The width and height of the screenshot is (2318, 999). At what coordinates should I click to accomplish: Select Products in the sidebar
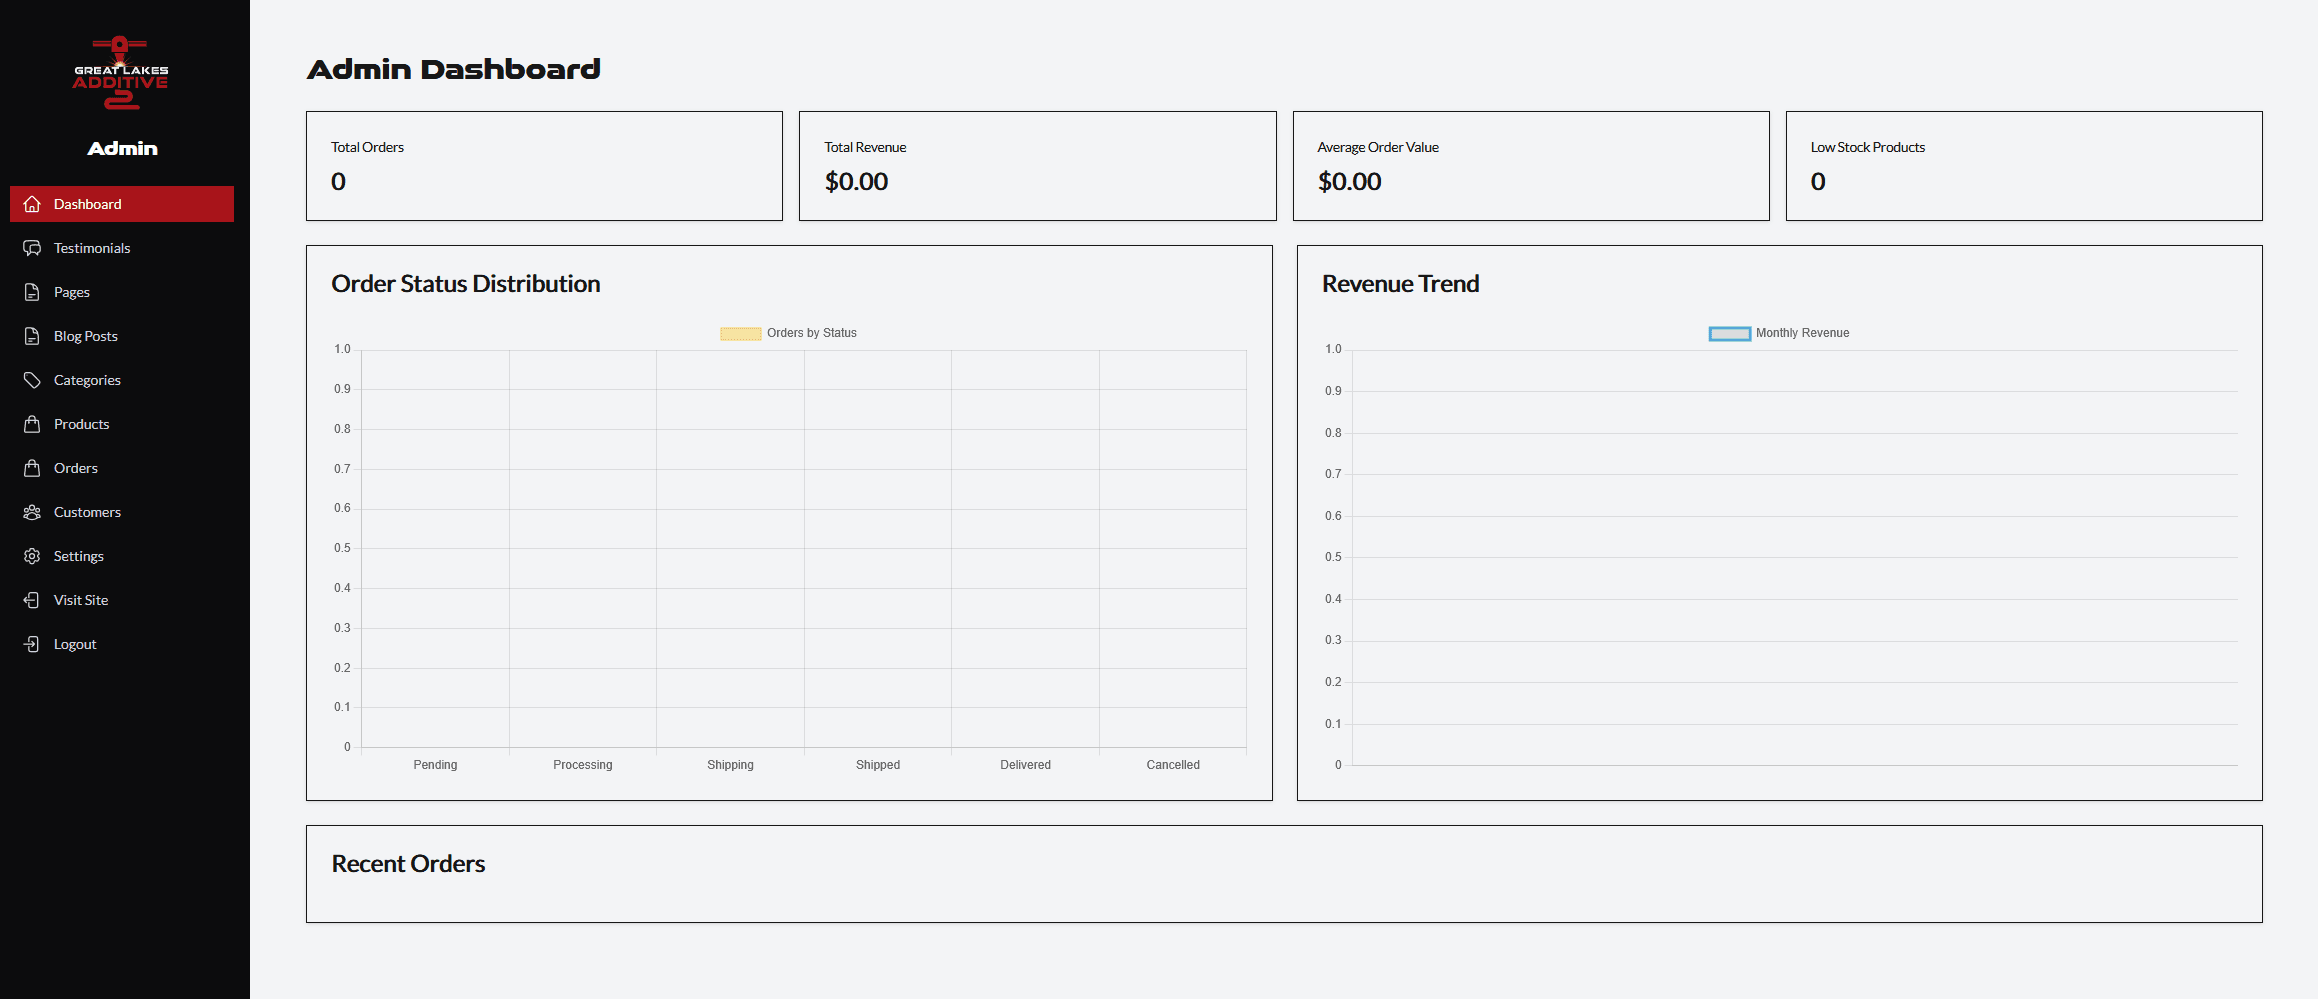[122, 424]
